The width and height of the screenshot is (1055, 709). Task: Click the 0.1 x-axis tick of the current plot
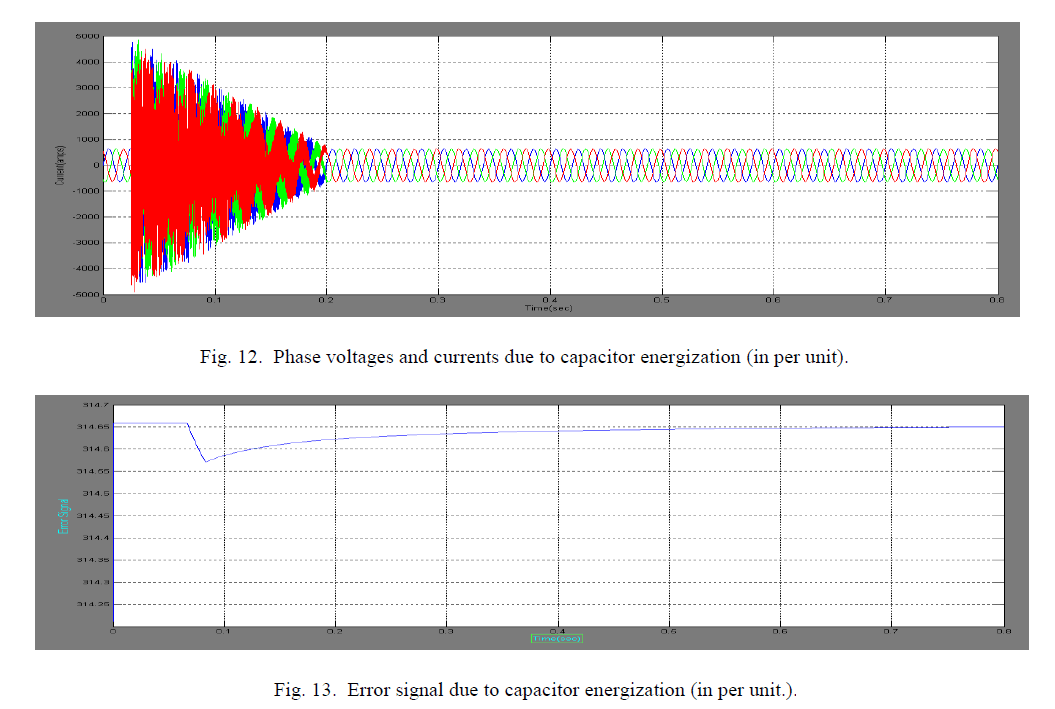tap(214, 300)
